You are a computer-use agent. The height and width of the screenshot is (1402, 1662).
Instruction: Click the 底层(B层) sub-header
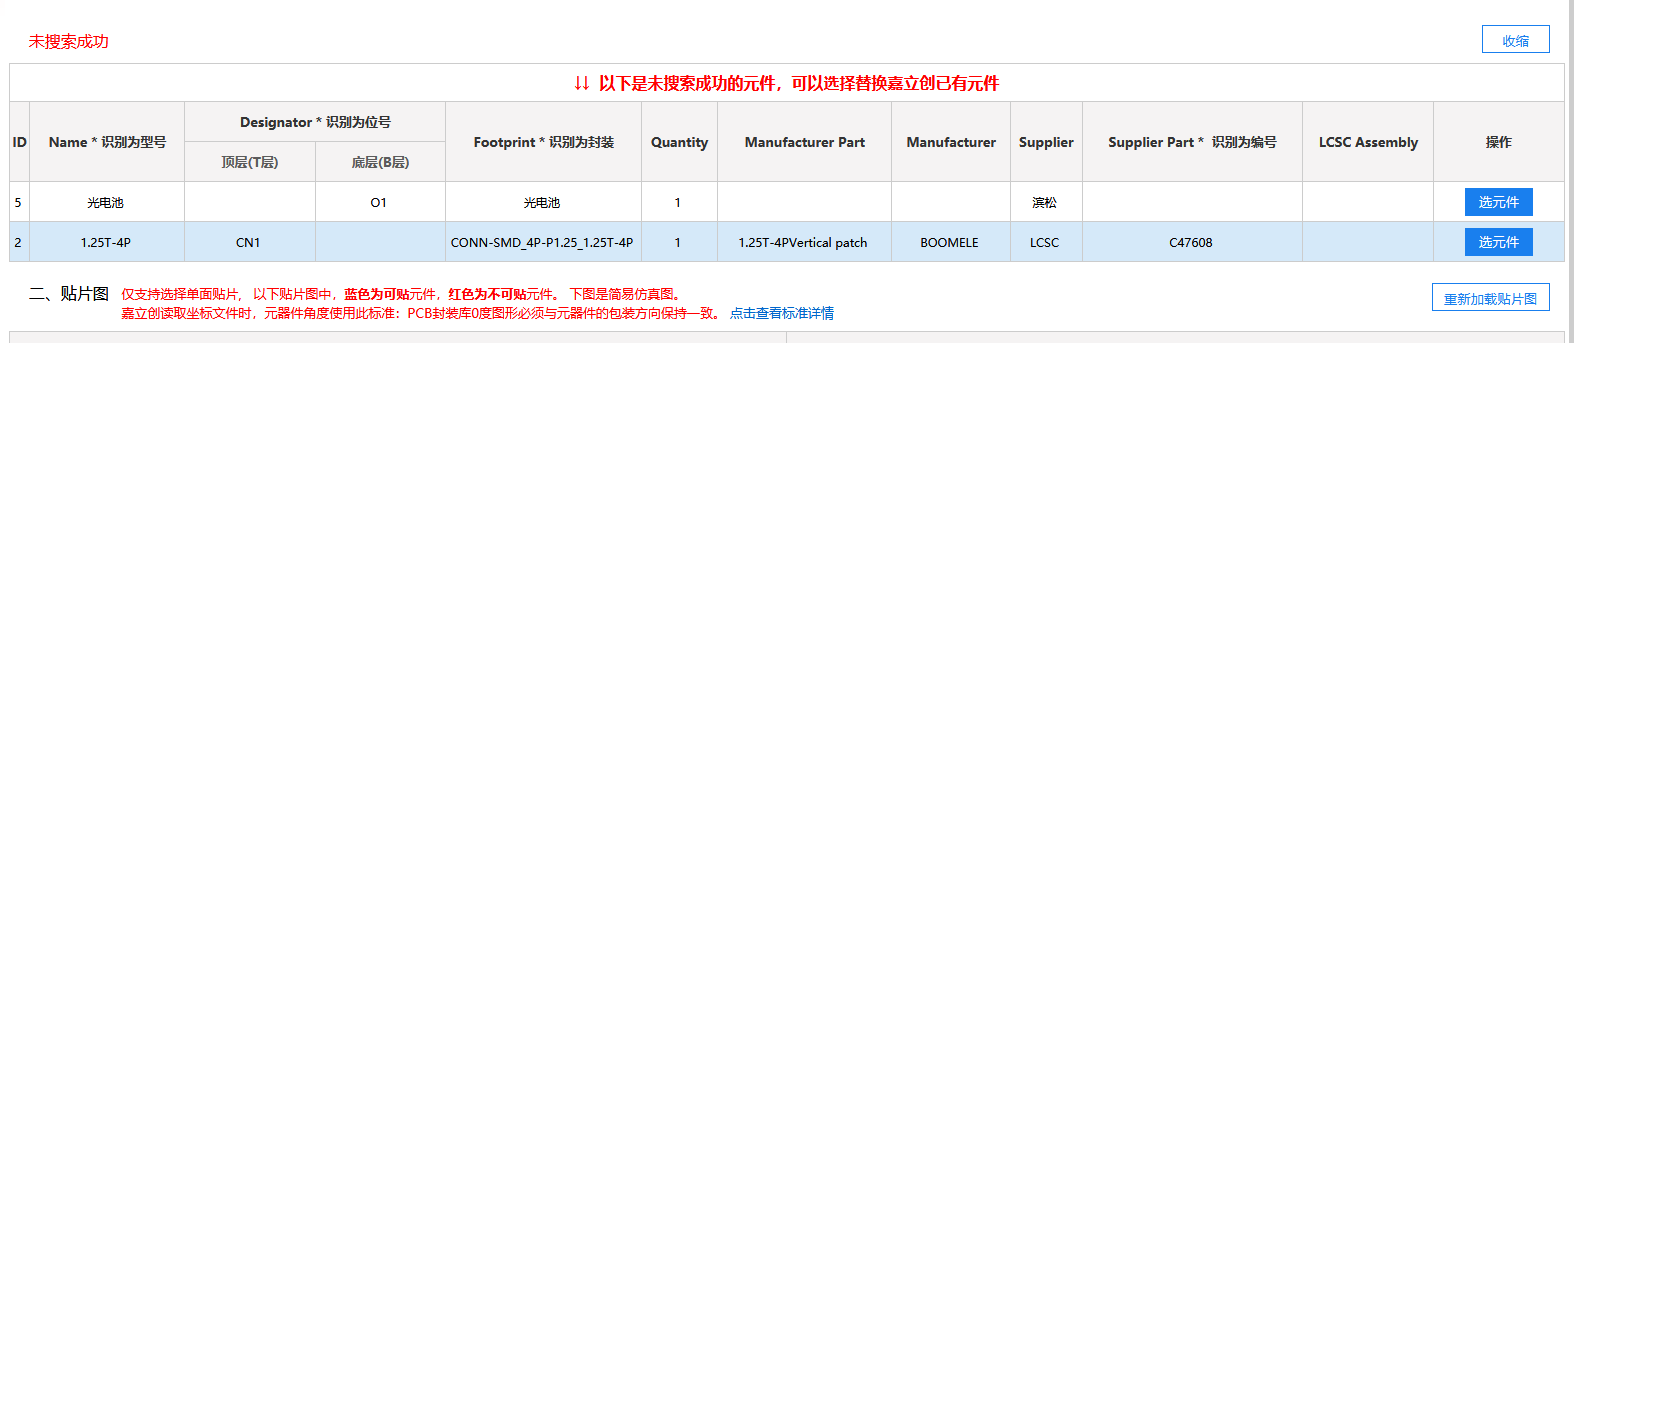tap(380, 162)
